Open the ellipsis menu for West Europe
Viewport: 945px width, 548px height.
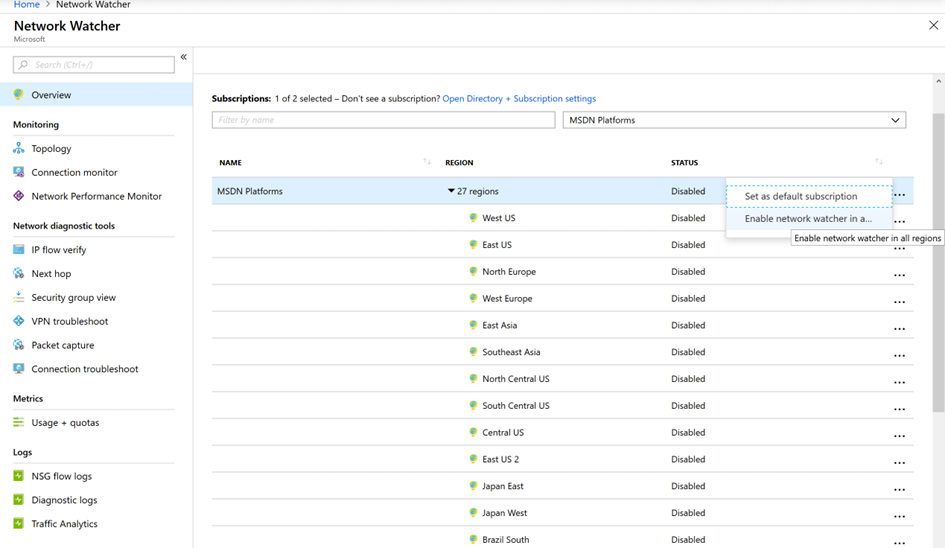(899, 301)
